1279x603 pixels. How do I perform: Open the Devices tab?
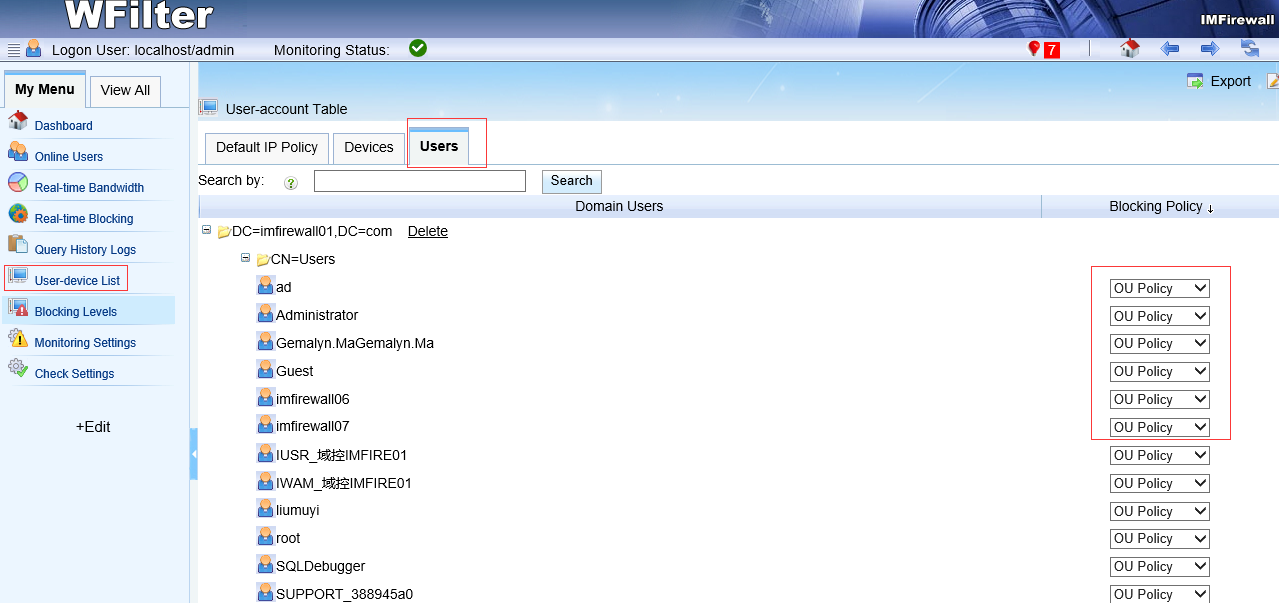[x=368, y=147]
